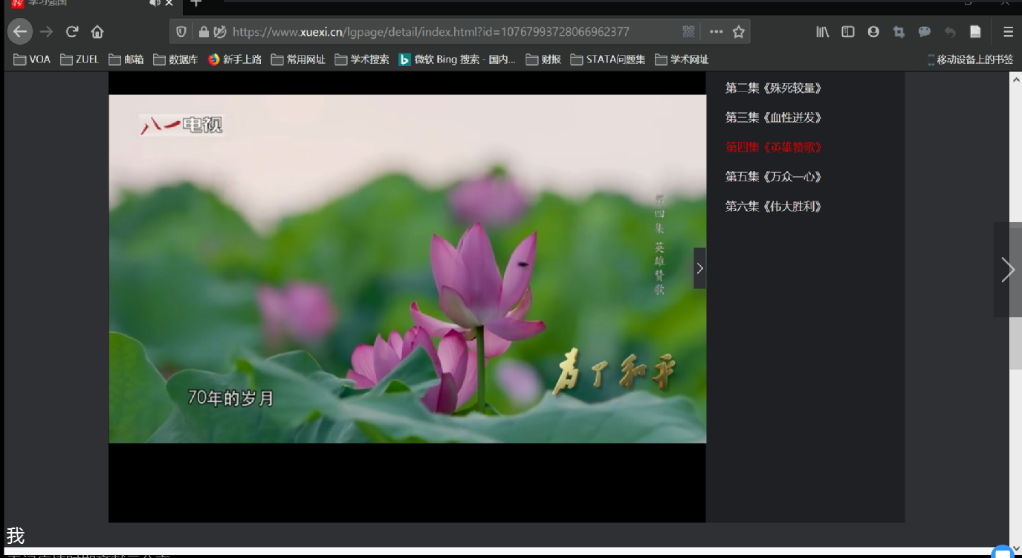Open the hamburger application menu

tap(1008, 32)
